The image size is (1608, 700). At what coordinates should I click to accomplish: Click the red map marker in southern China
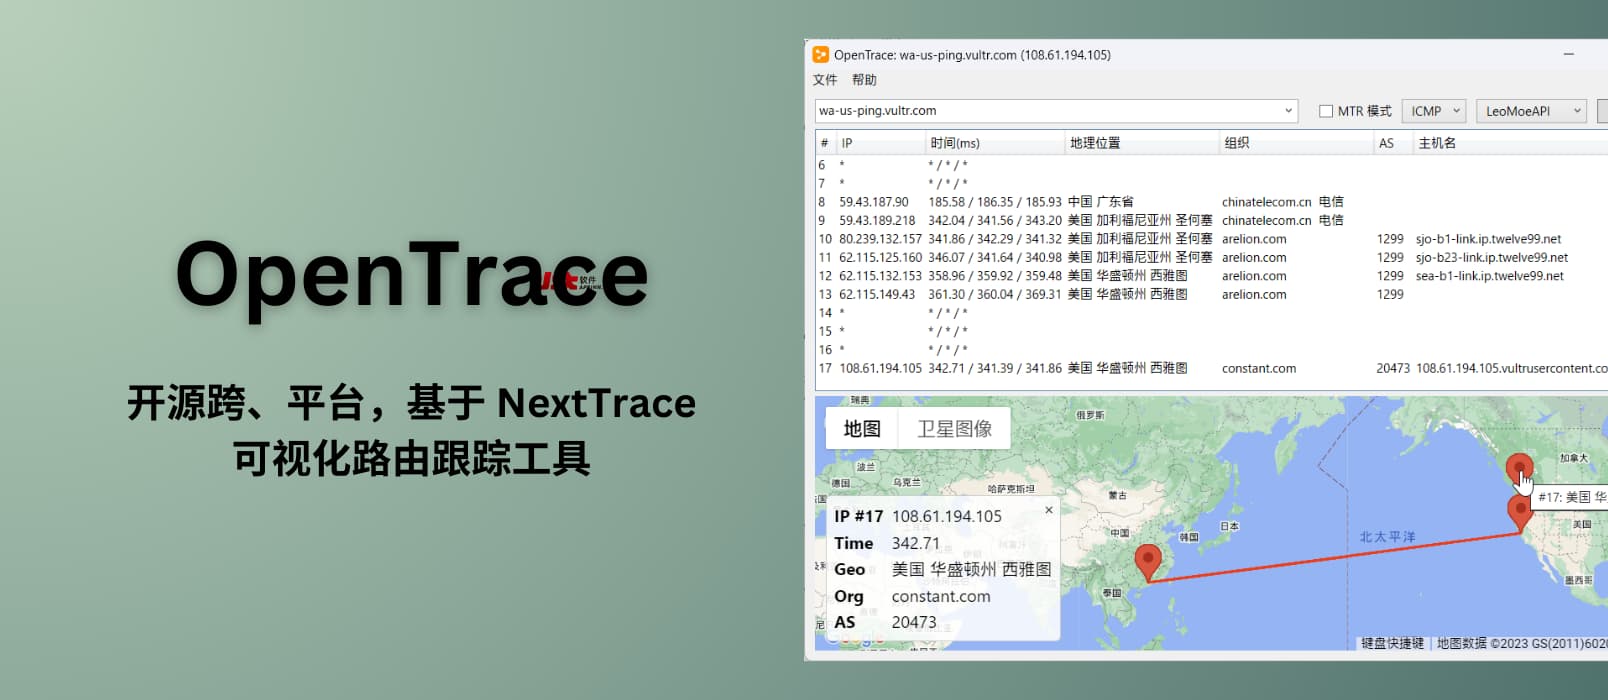pos(1148,560)
